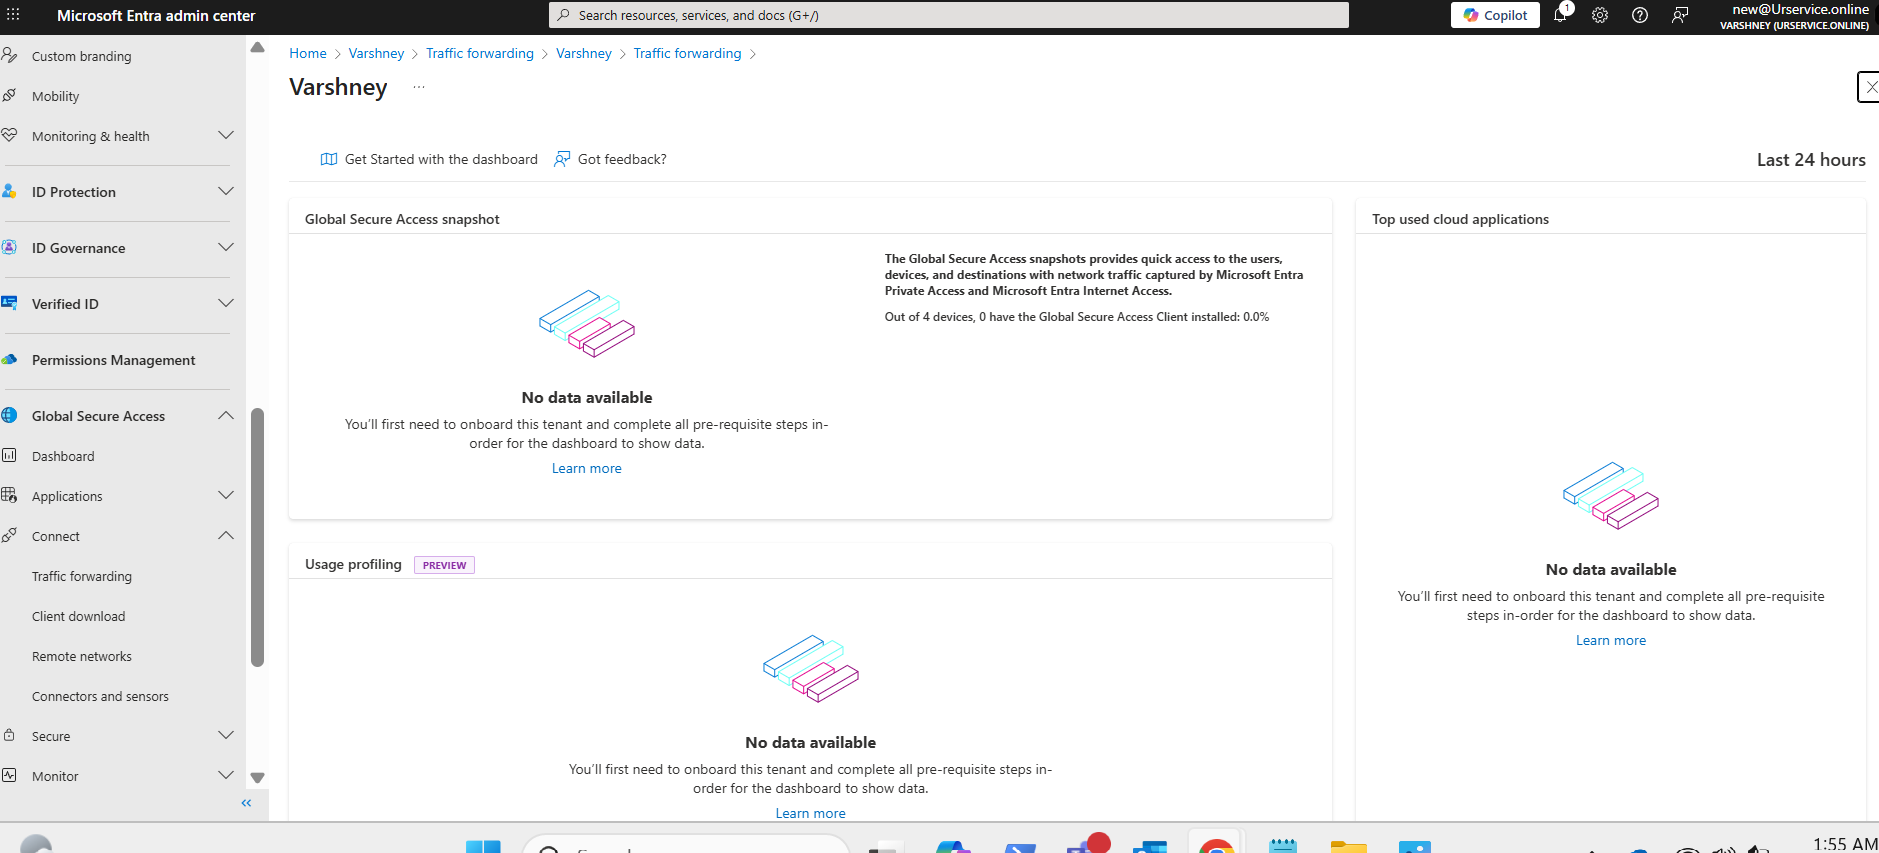Click the Custom branding sidebar icon
This screenshot has width=1879, height=853.
point(9,55)
